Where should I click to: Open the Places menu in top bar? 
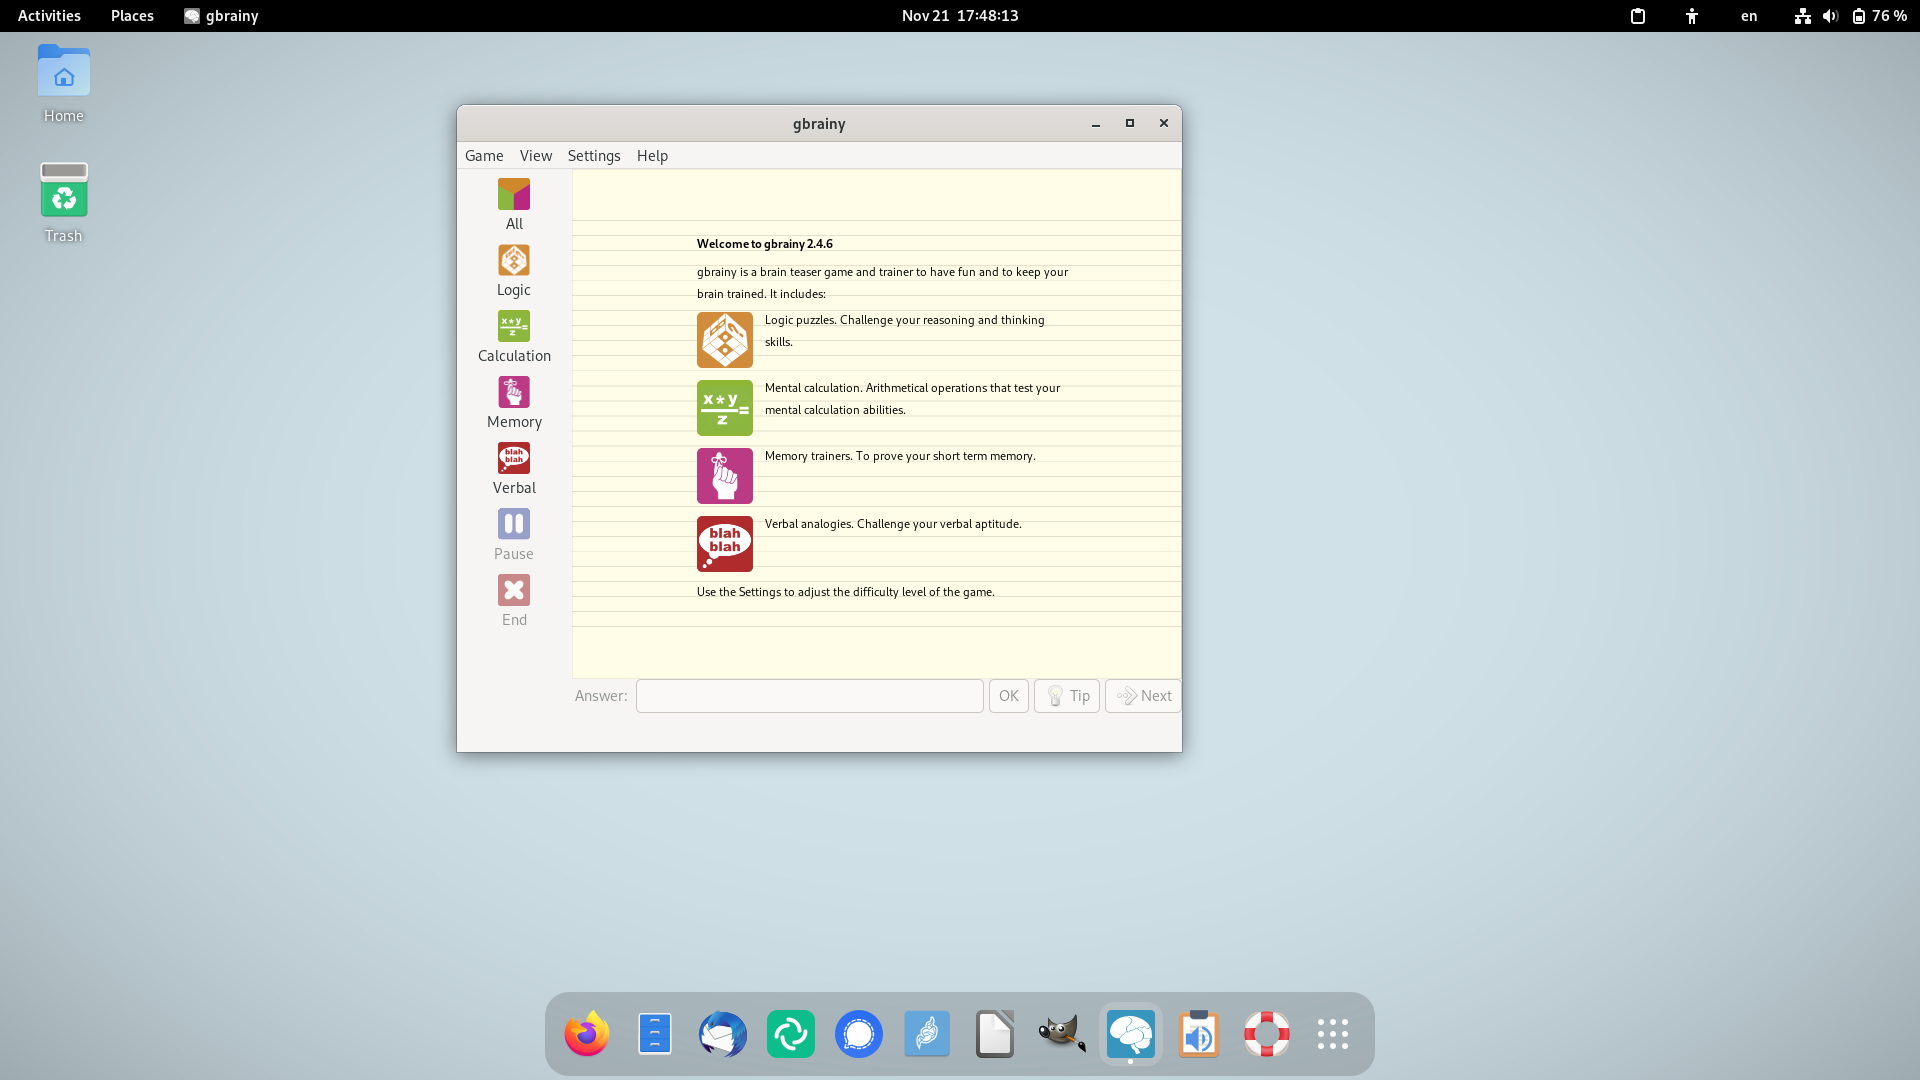pyautogui.click(x=132, y=16)
